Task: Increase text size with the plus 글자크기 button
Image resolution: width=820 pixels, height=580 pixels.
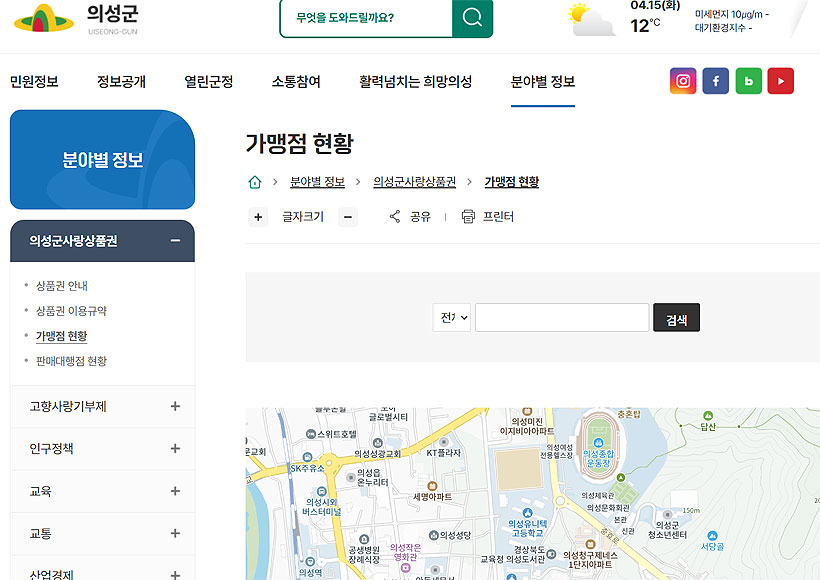Action: point(256,216)
